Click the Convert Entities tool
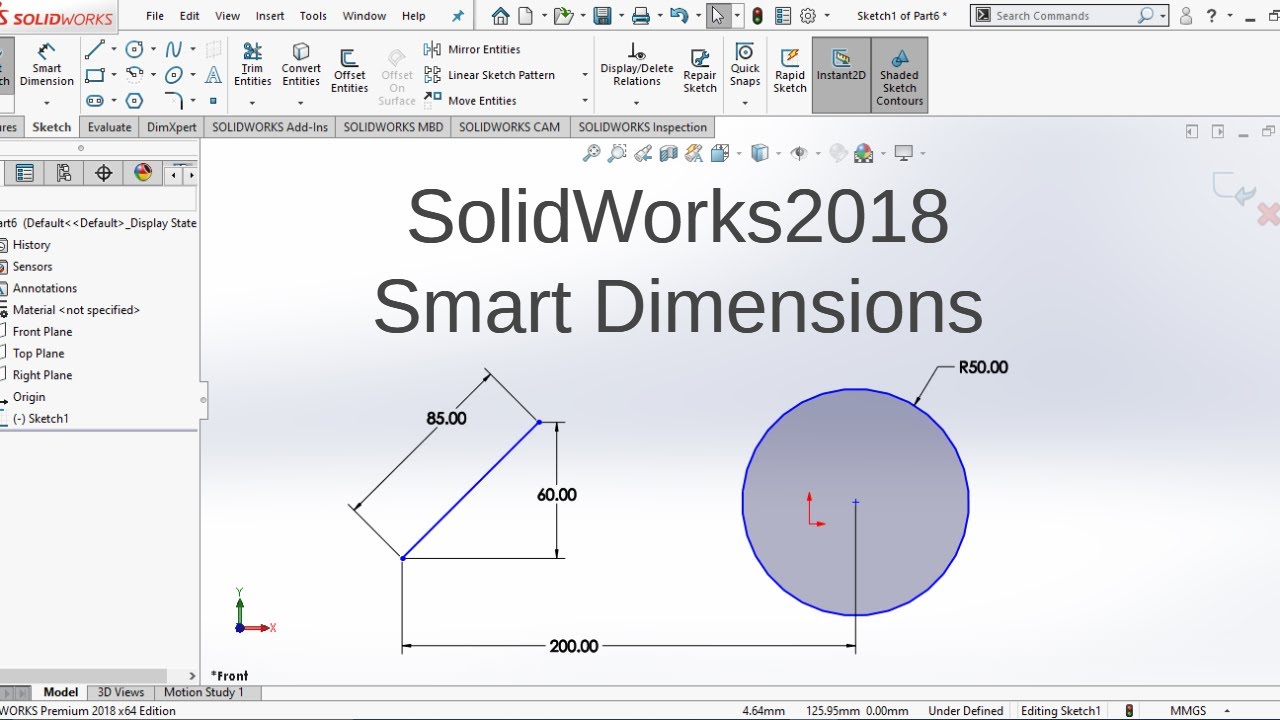 pos(301,65)
